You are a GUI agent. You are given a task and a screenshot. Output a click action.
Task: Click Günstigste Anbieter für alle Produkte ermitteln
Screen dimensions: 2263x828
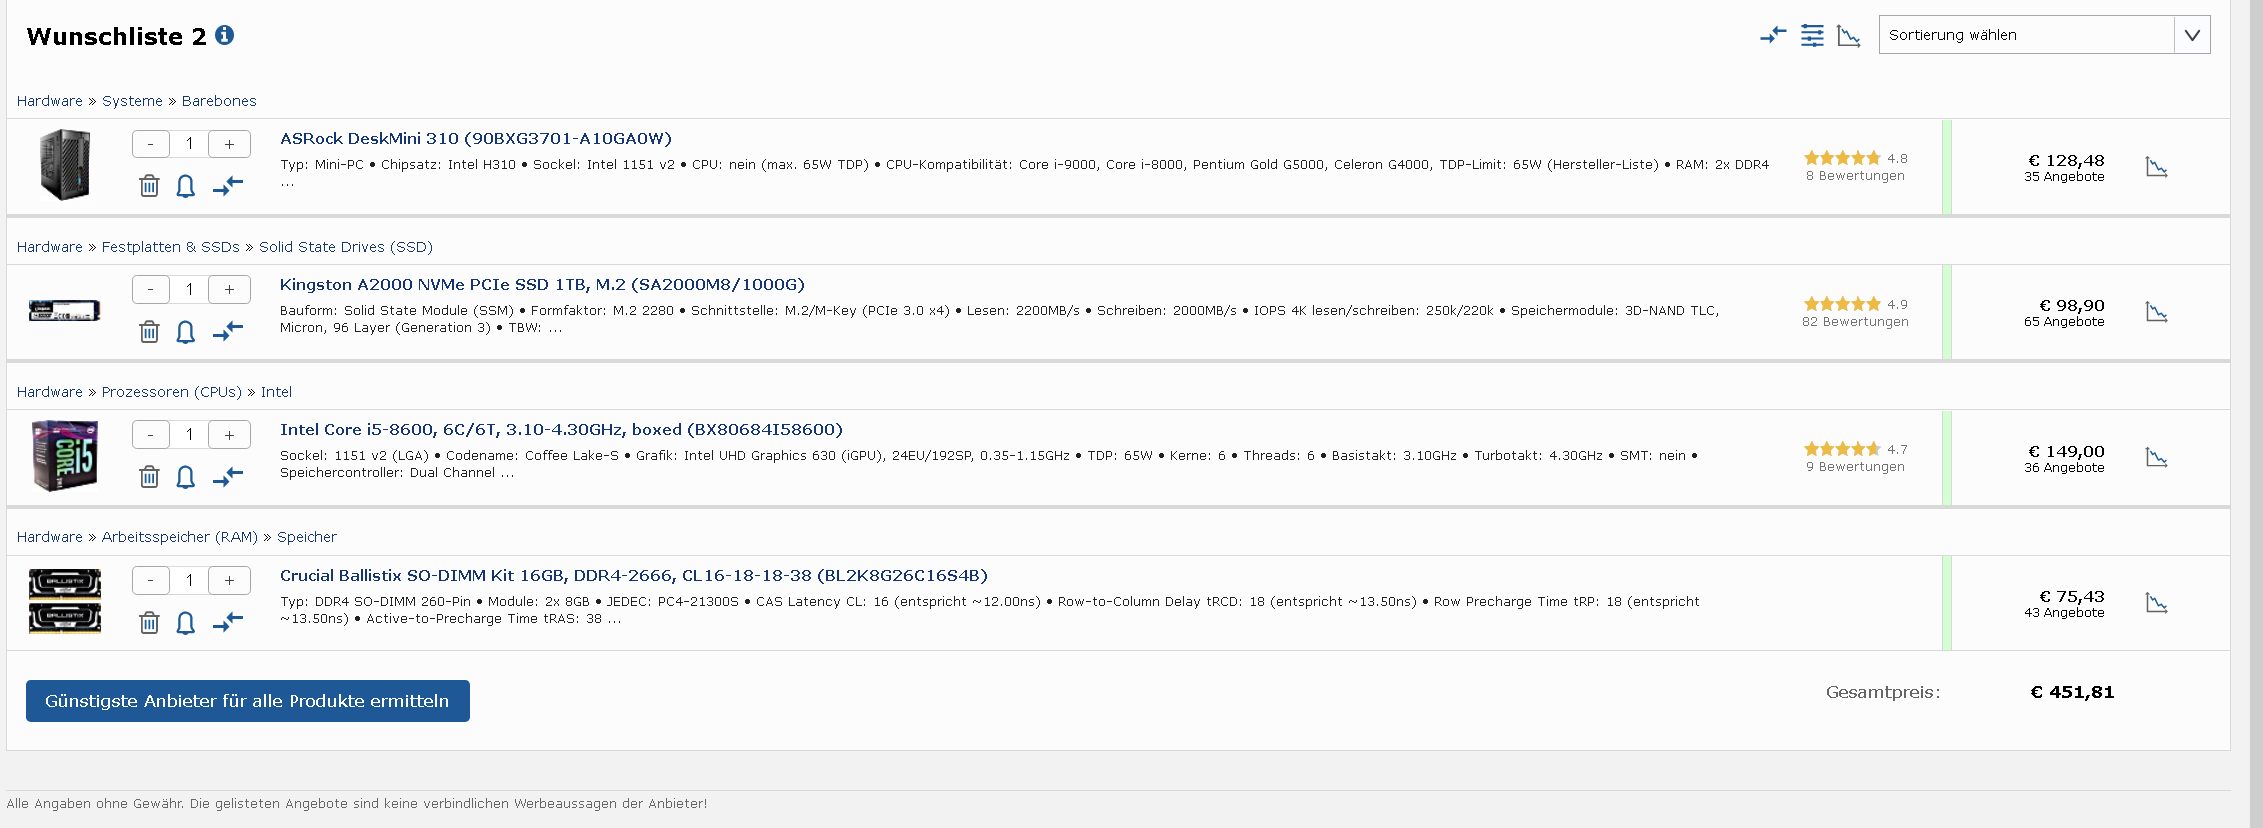pos(248,701)
